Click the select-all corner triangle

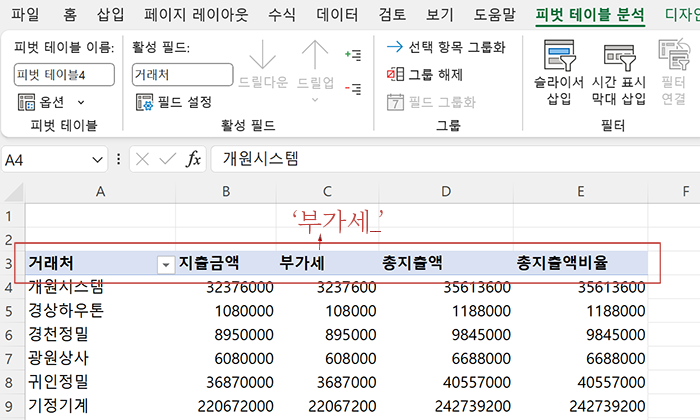pyautogui.click(x=13, y=192)
